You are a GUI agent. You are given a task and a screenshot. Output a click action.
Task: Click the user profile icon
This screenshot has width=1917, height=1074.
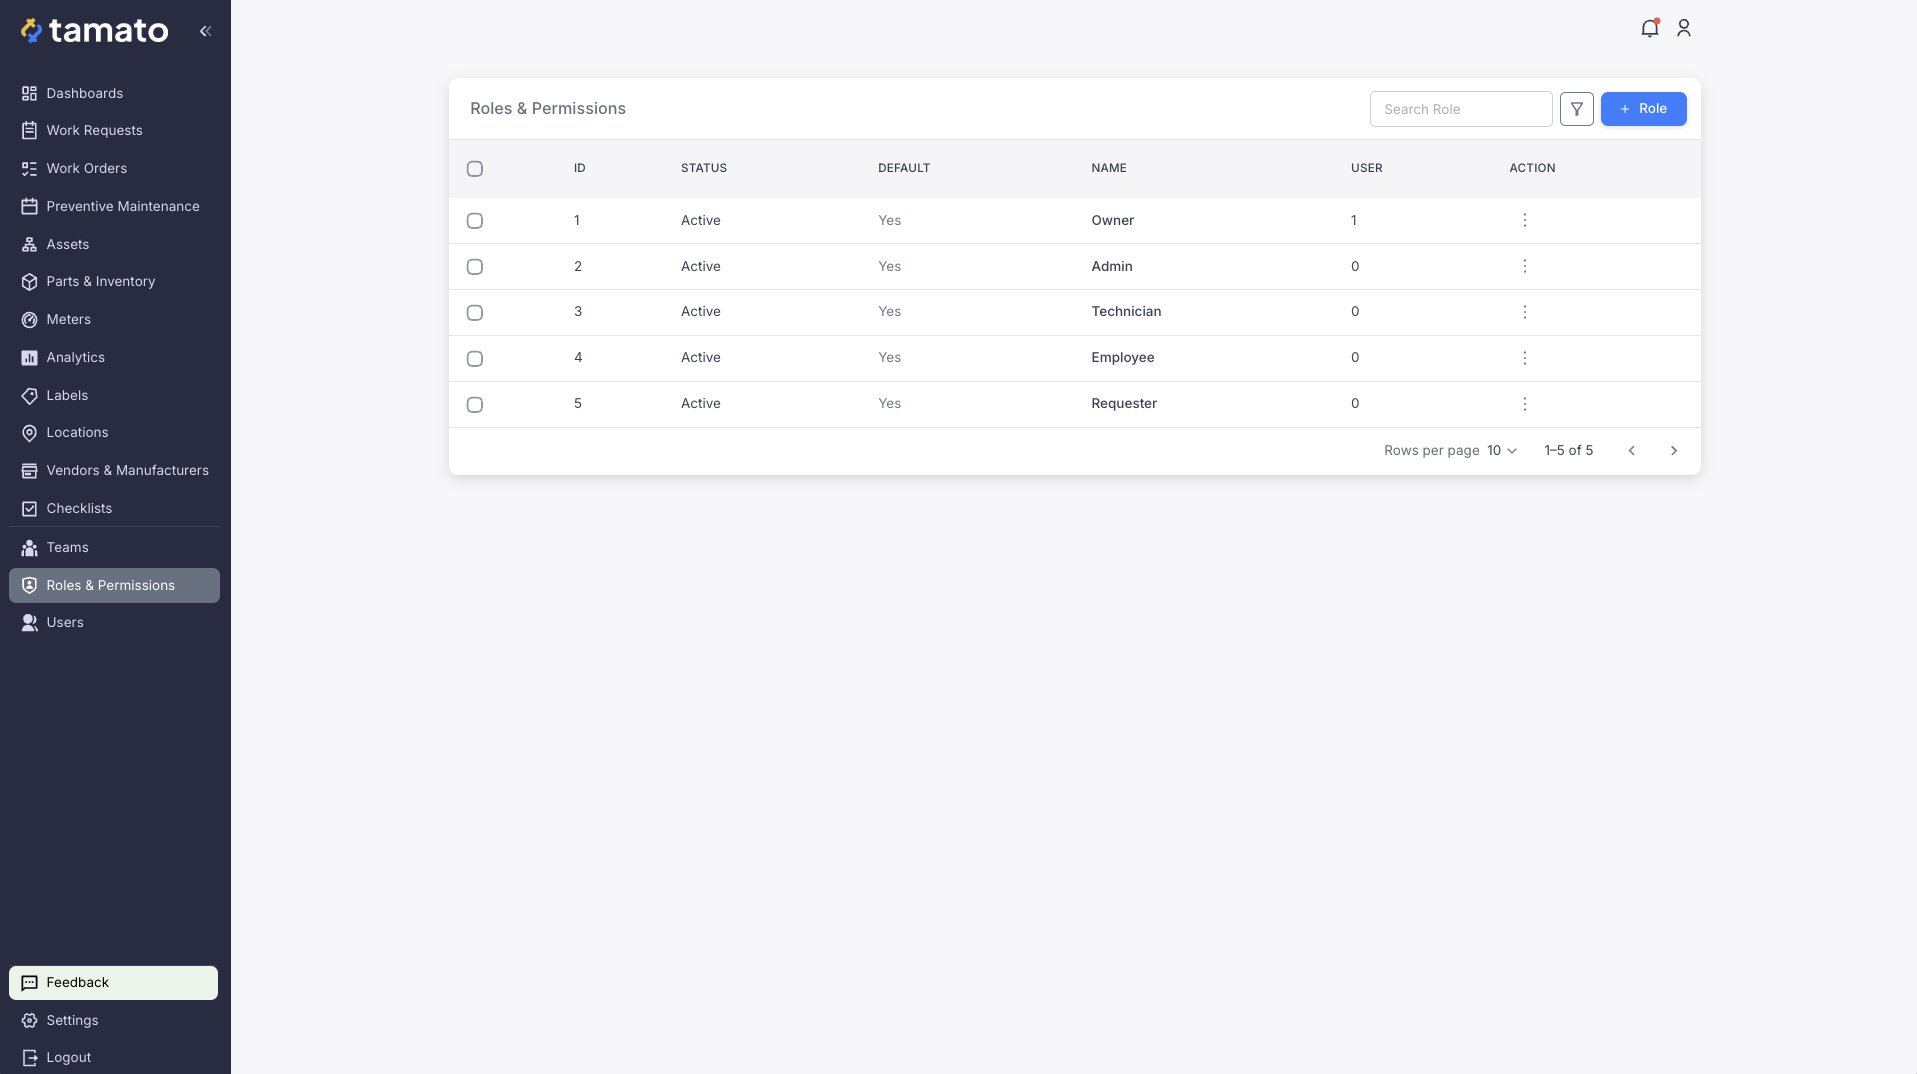tap(1683, 29)
